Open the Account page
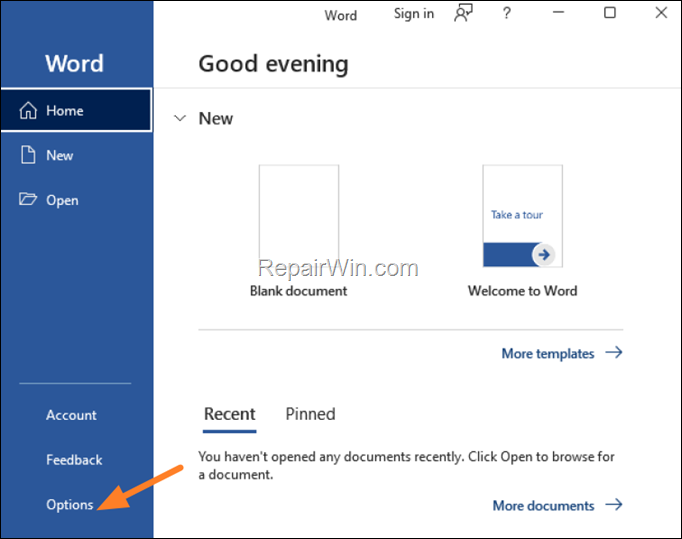The height and width of the screenshot is (539, 682). click(71, 415)
